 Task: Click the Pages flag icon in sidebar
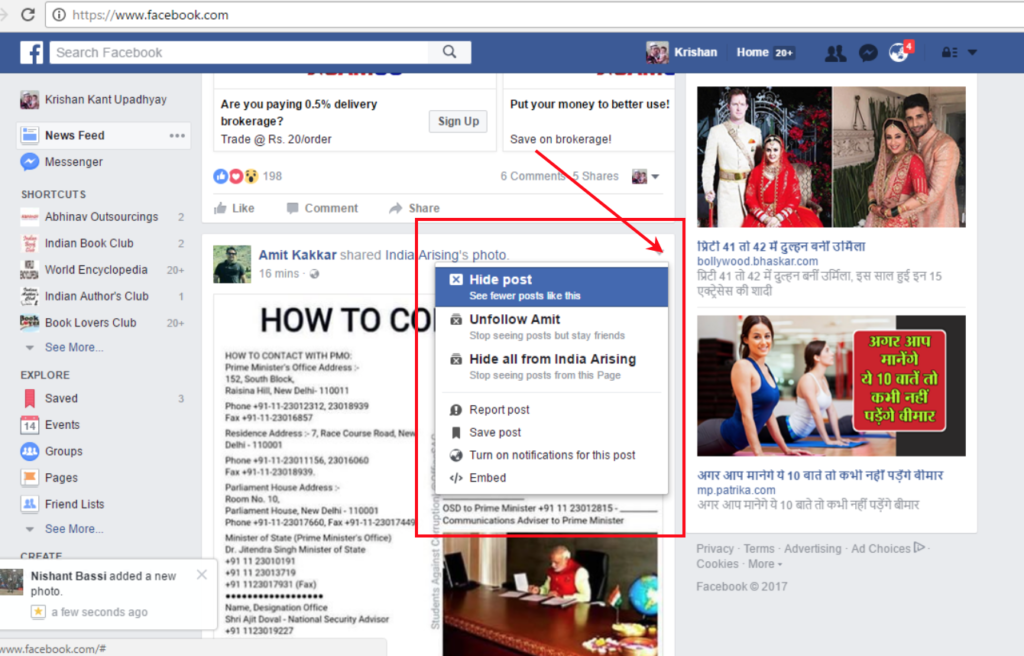click(x=31, y=477)
